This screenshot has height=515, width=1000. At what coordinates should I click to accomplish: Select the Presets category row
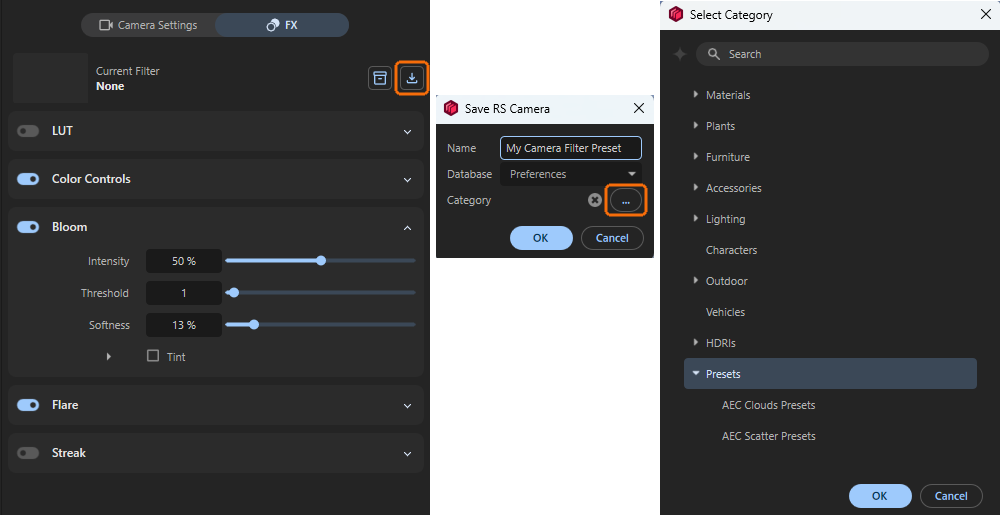[830, 374]
